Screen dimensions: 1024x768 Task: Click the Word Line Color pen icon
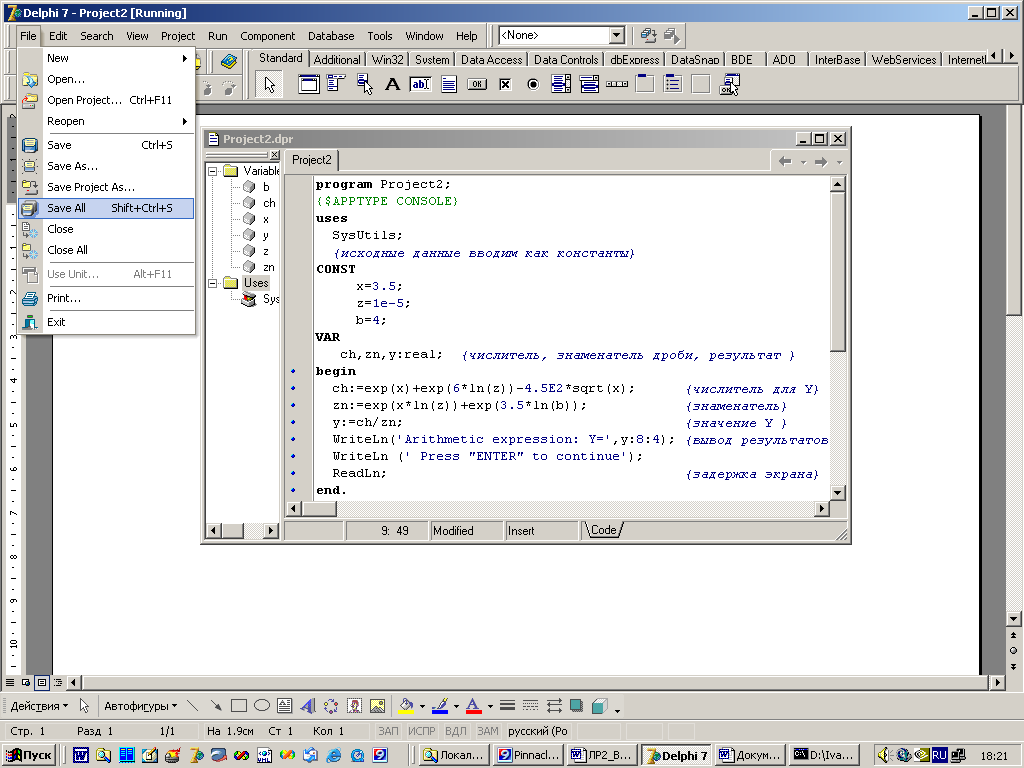[x=440, y=706]
